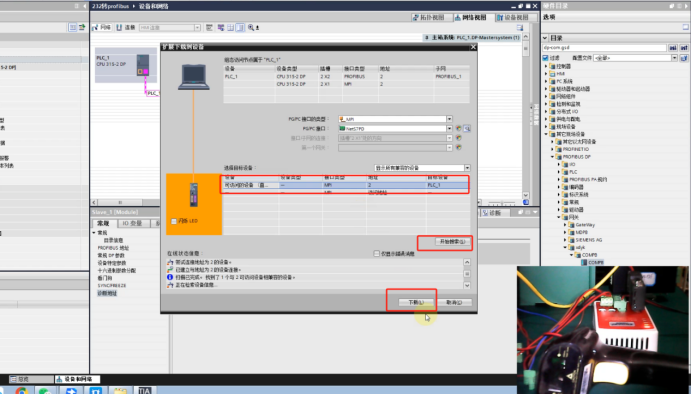Click the 连接 (Connections) toolbar button
This screenshot has height=395, width=691.
coord(126,27)
